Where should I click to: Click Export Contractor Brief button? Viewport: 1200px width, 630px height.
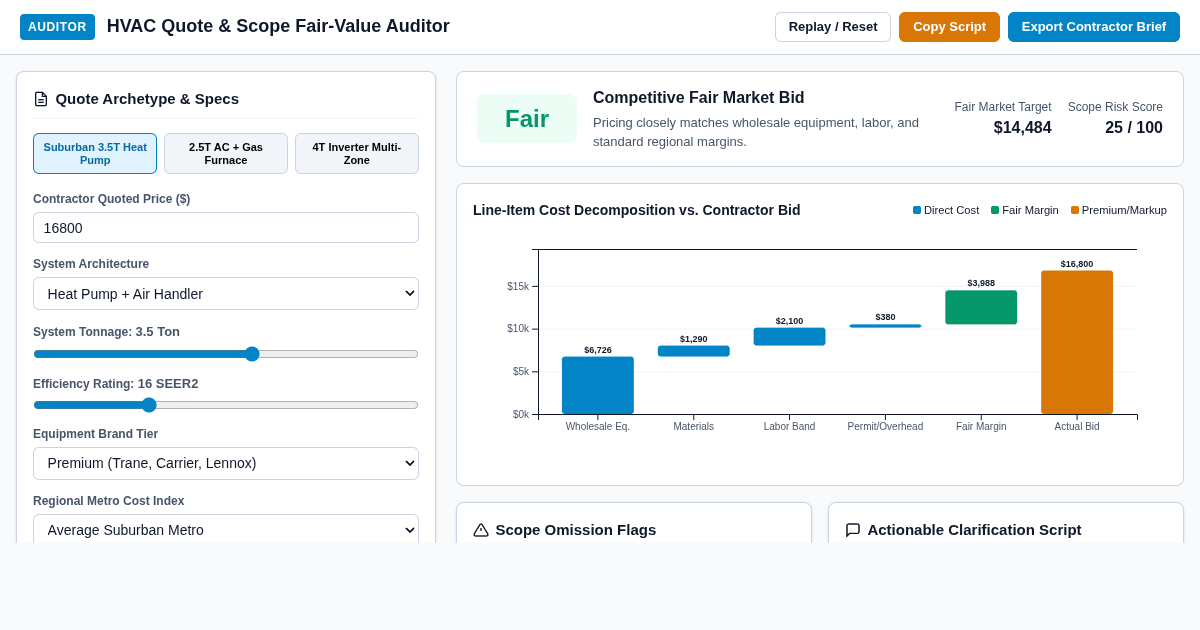[1094, 27]
